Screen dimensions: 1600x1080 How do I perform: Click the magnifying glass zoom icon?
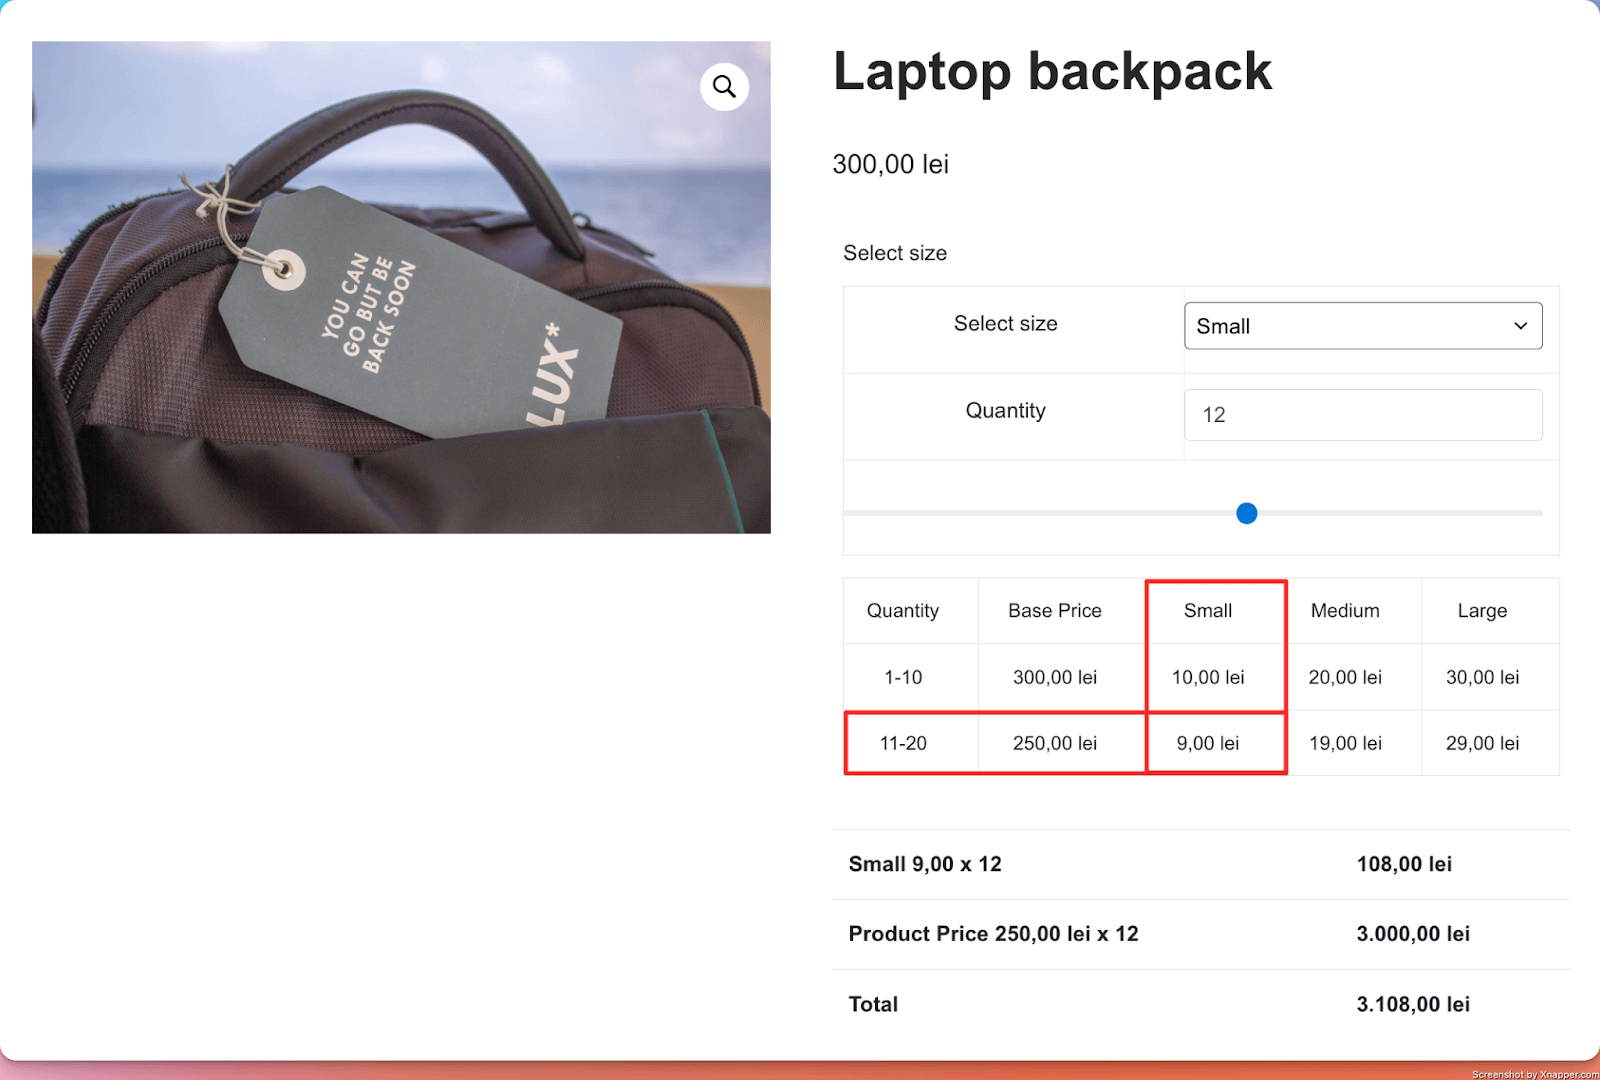[724, 87]
